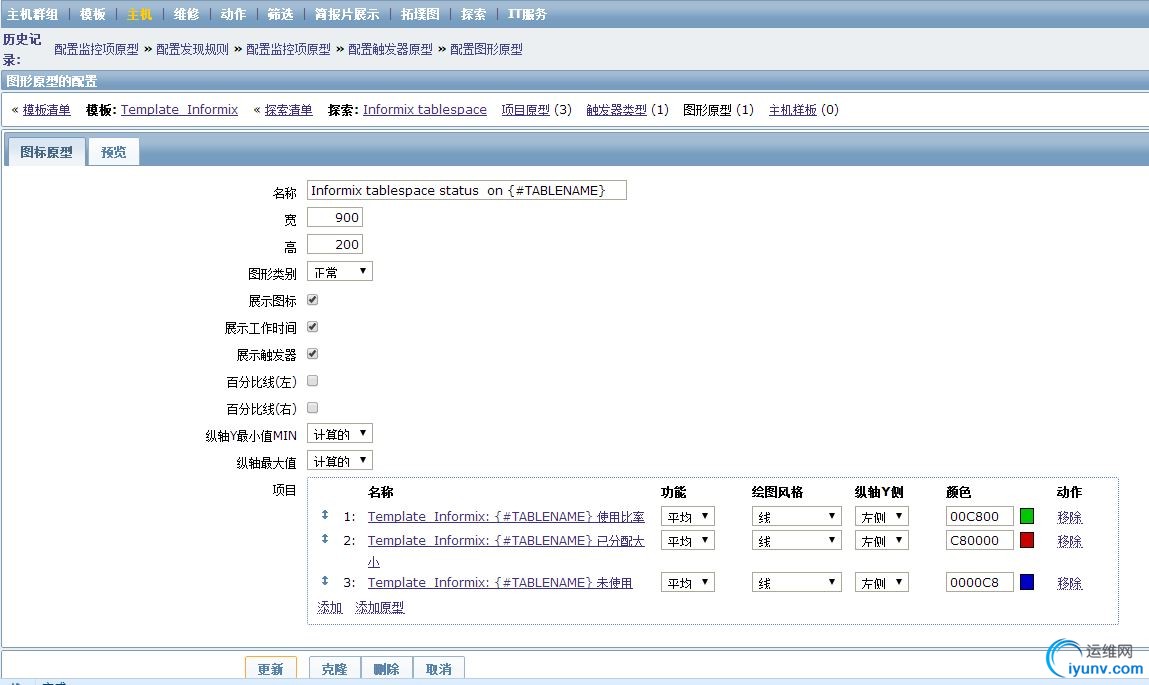Open 绘图风格 dropdown for 已分配大小 item
The height and width of the screenshot is (685, 1149).
click(797, 541)
